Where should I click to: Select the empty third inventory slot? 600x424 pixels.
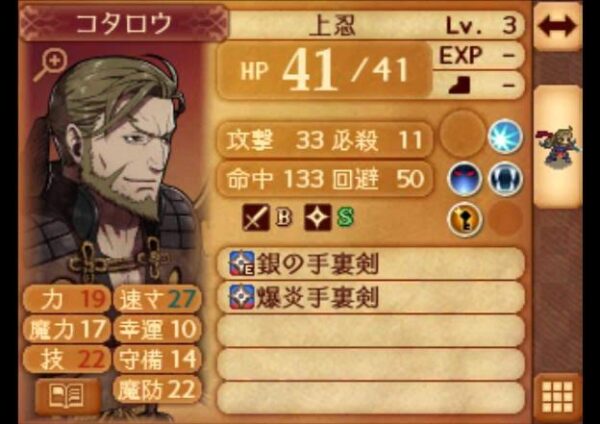[370, 331]
